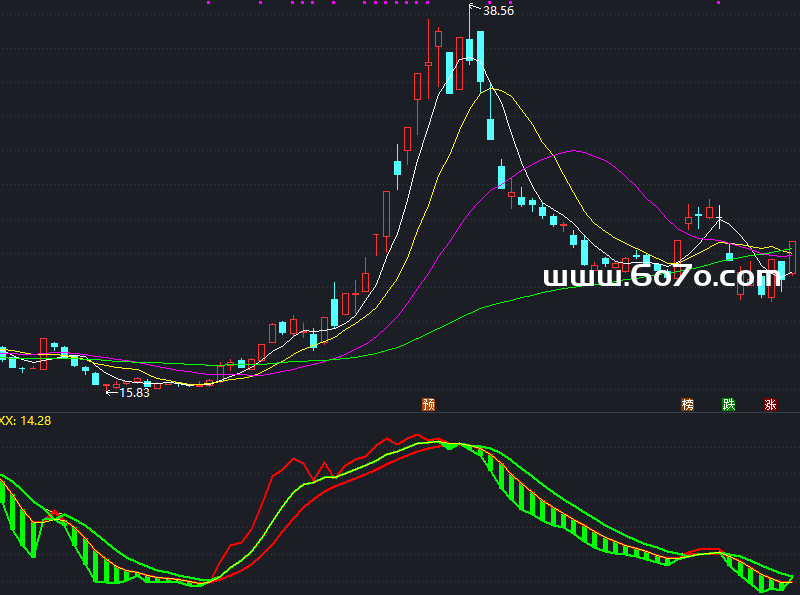800x595 pixels.
Task: Select the XX: 14.28 indicator readout
Action: coord(25,421)
